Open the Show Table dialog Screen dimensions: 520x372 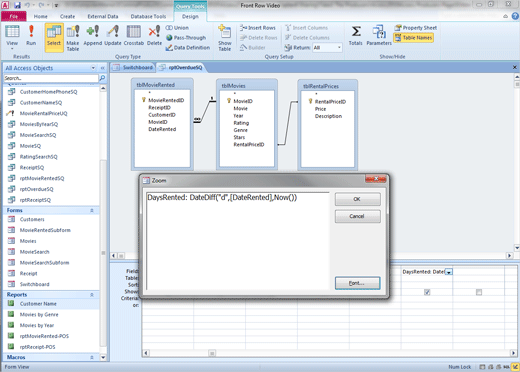click(x=225, y=37)
